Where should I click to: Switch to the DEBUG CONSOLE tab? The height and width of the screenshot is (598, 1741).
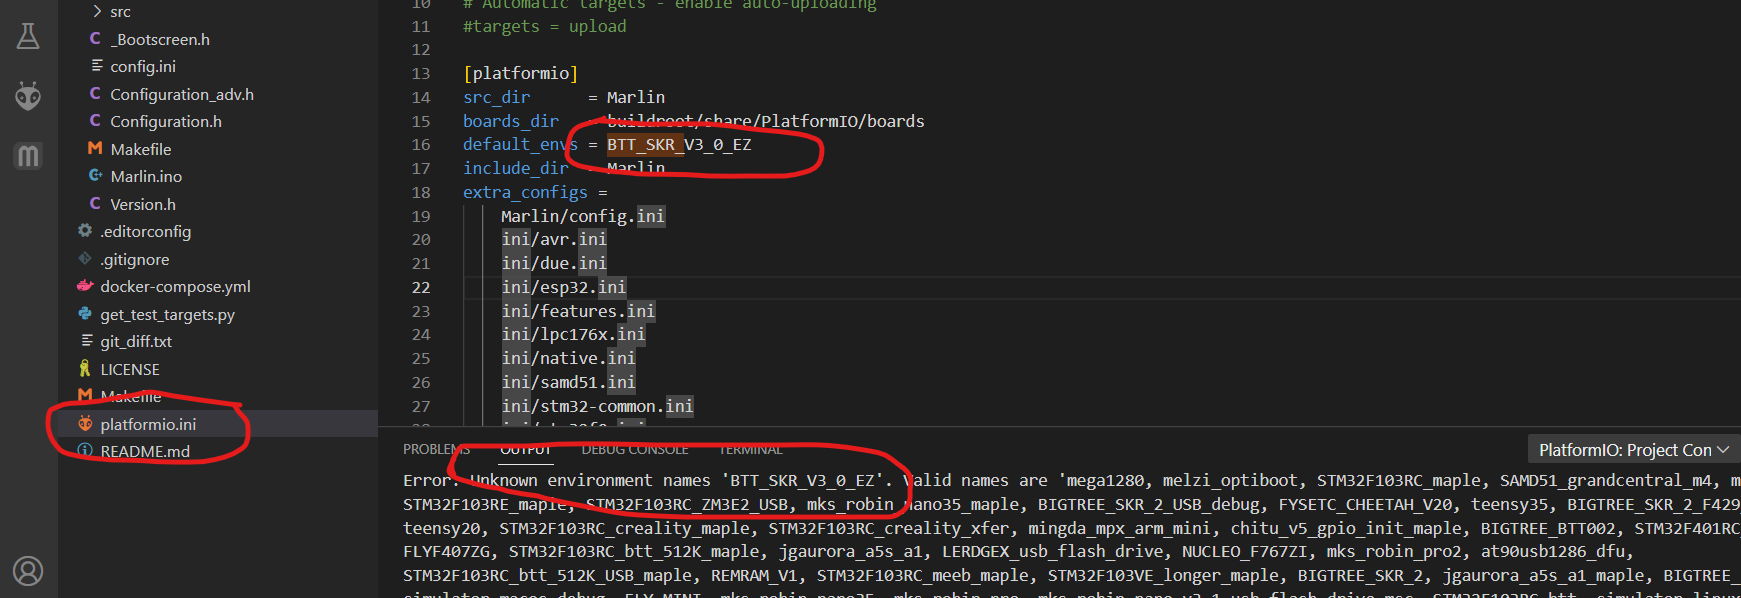click(x=634, y=450)
